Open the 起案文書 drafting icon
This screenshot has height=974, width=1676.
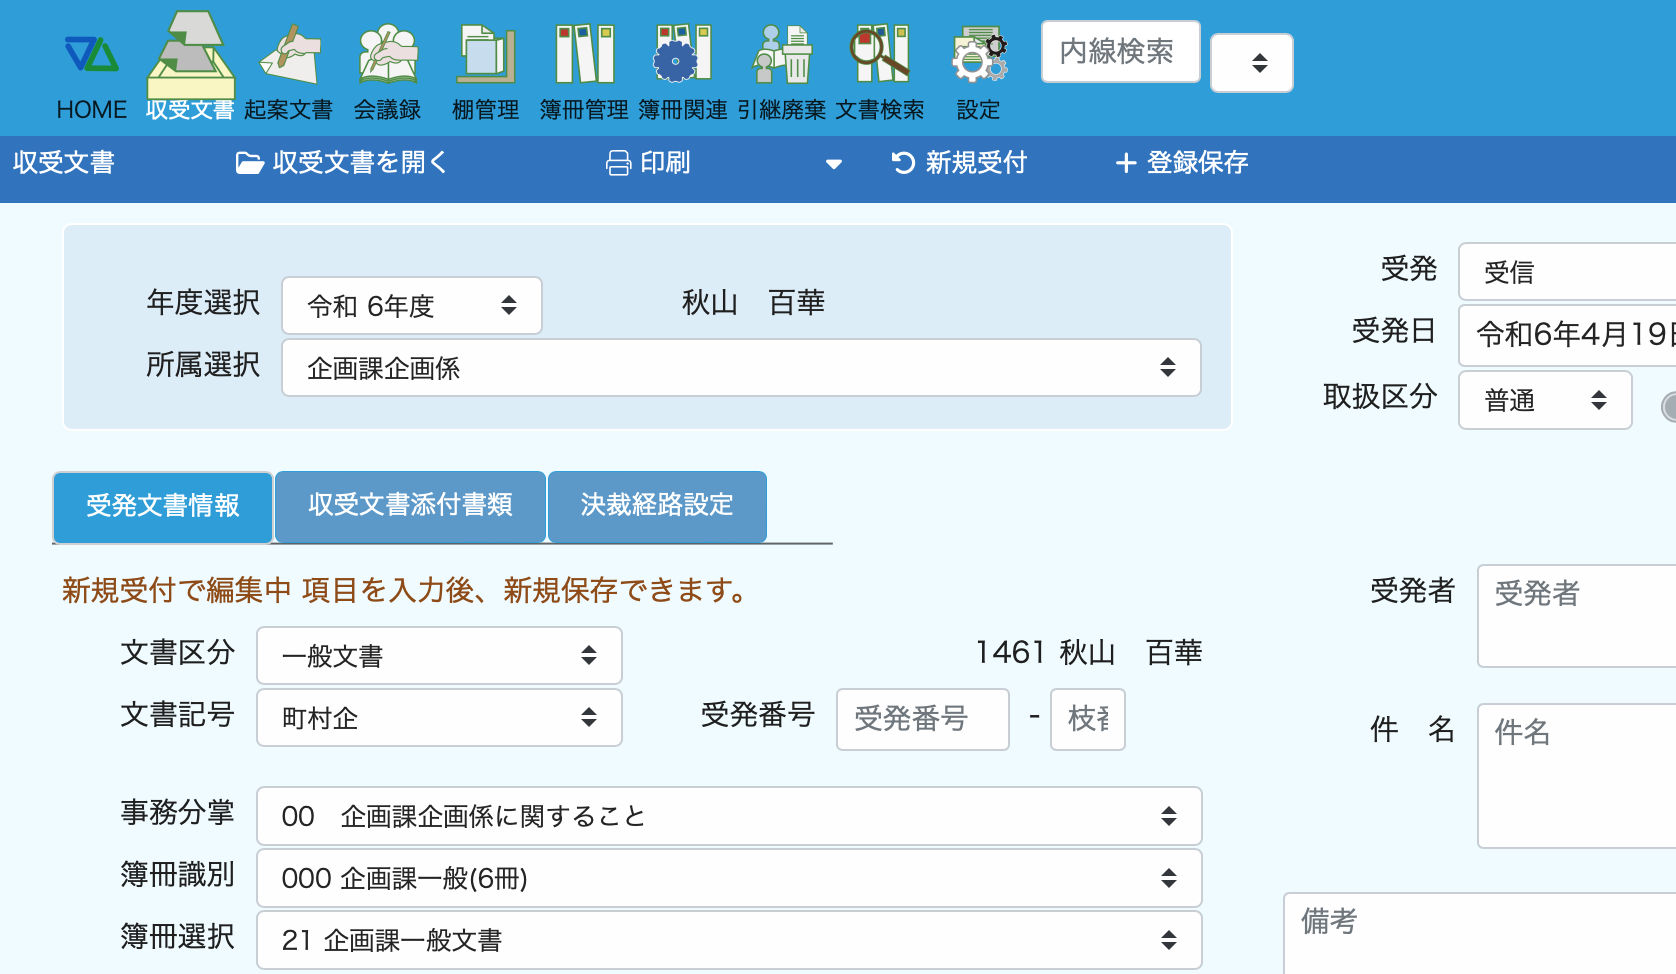point(288,54)
